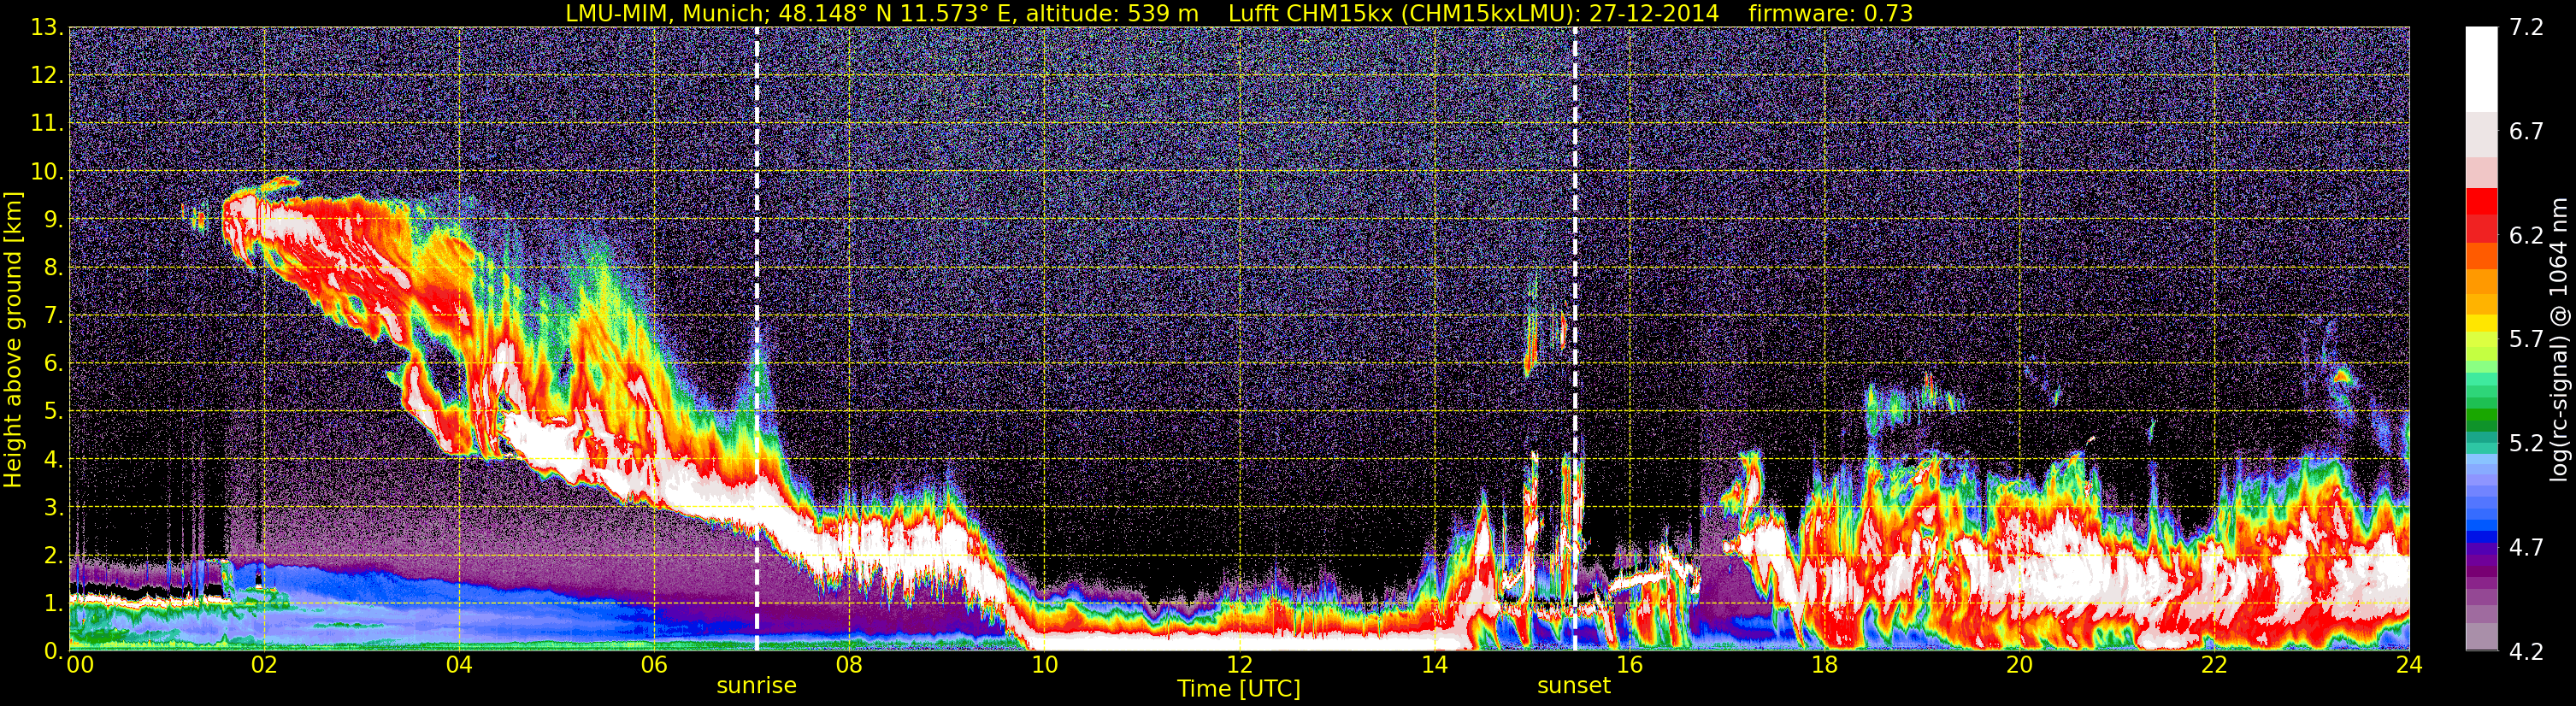Click the height axis tick '11.'
Viewport: 2576px width, 706px height.
47,124
